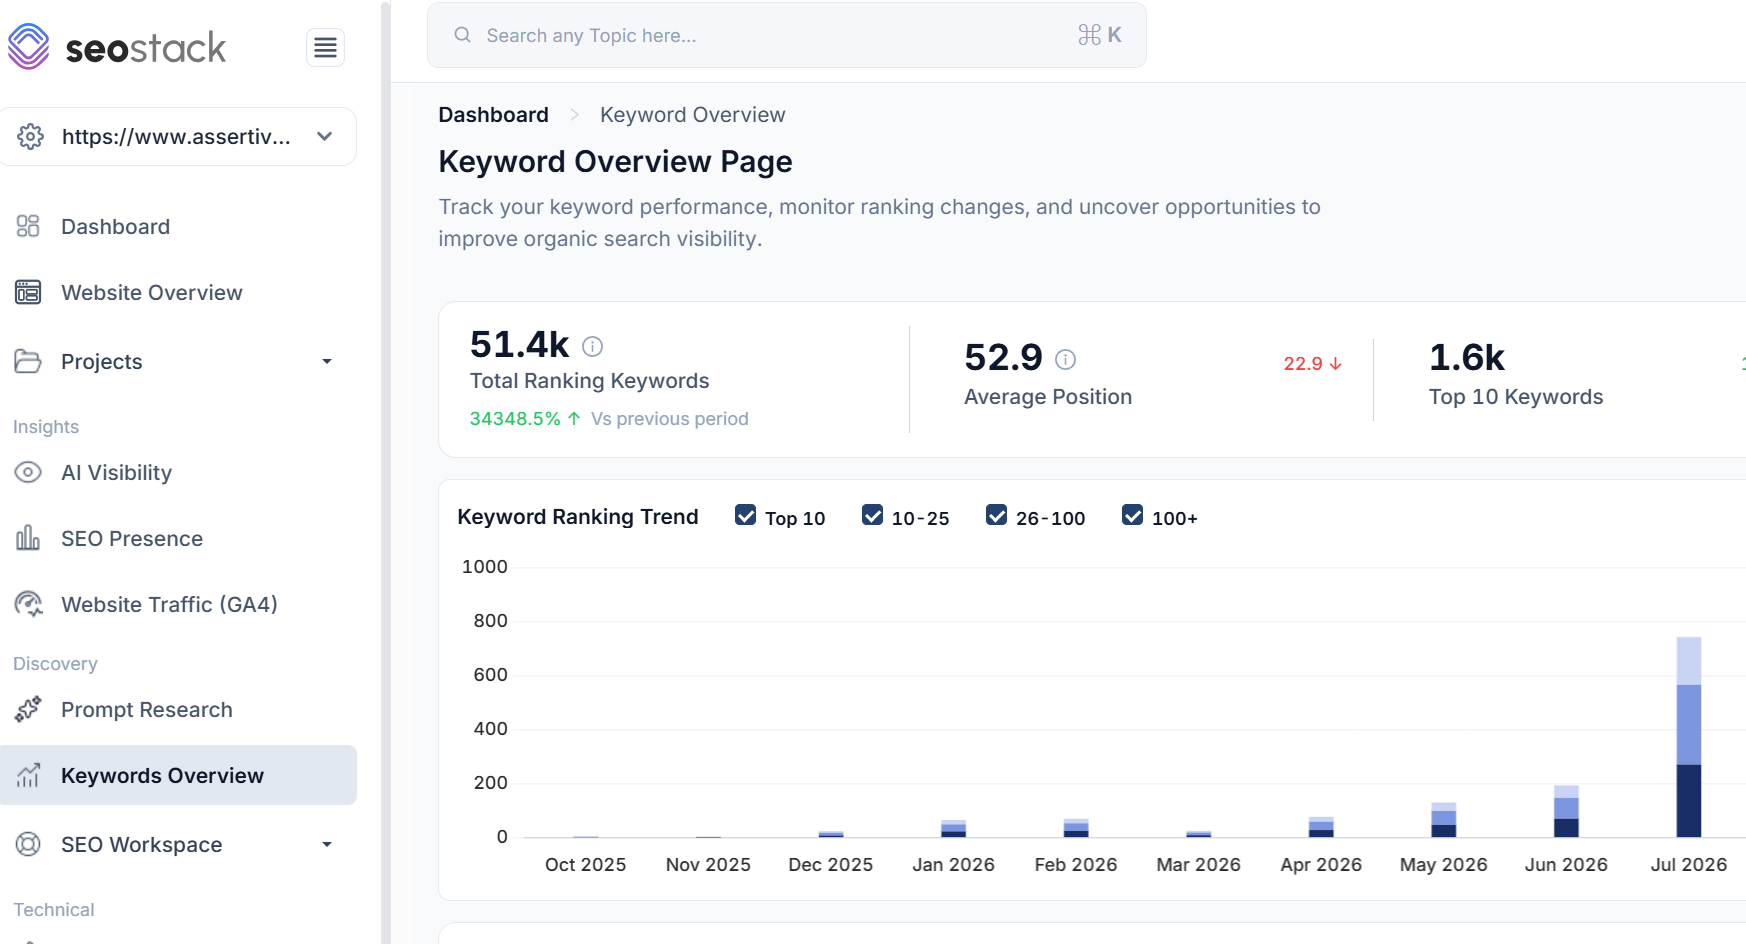This screenshot has width=1746, height=944.
Task: Click the 1.6k Top 10 Keywords value
Action: pyautogui.click(x=1467, y=357)
